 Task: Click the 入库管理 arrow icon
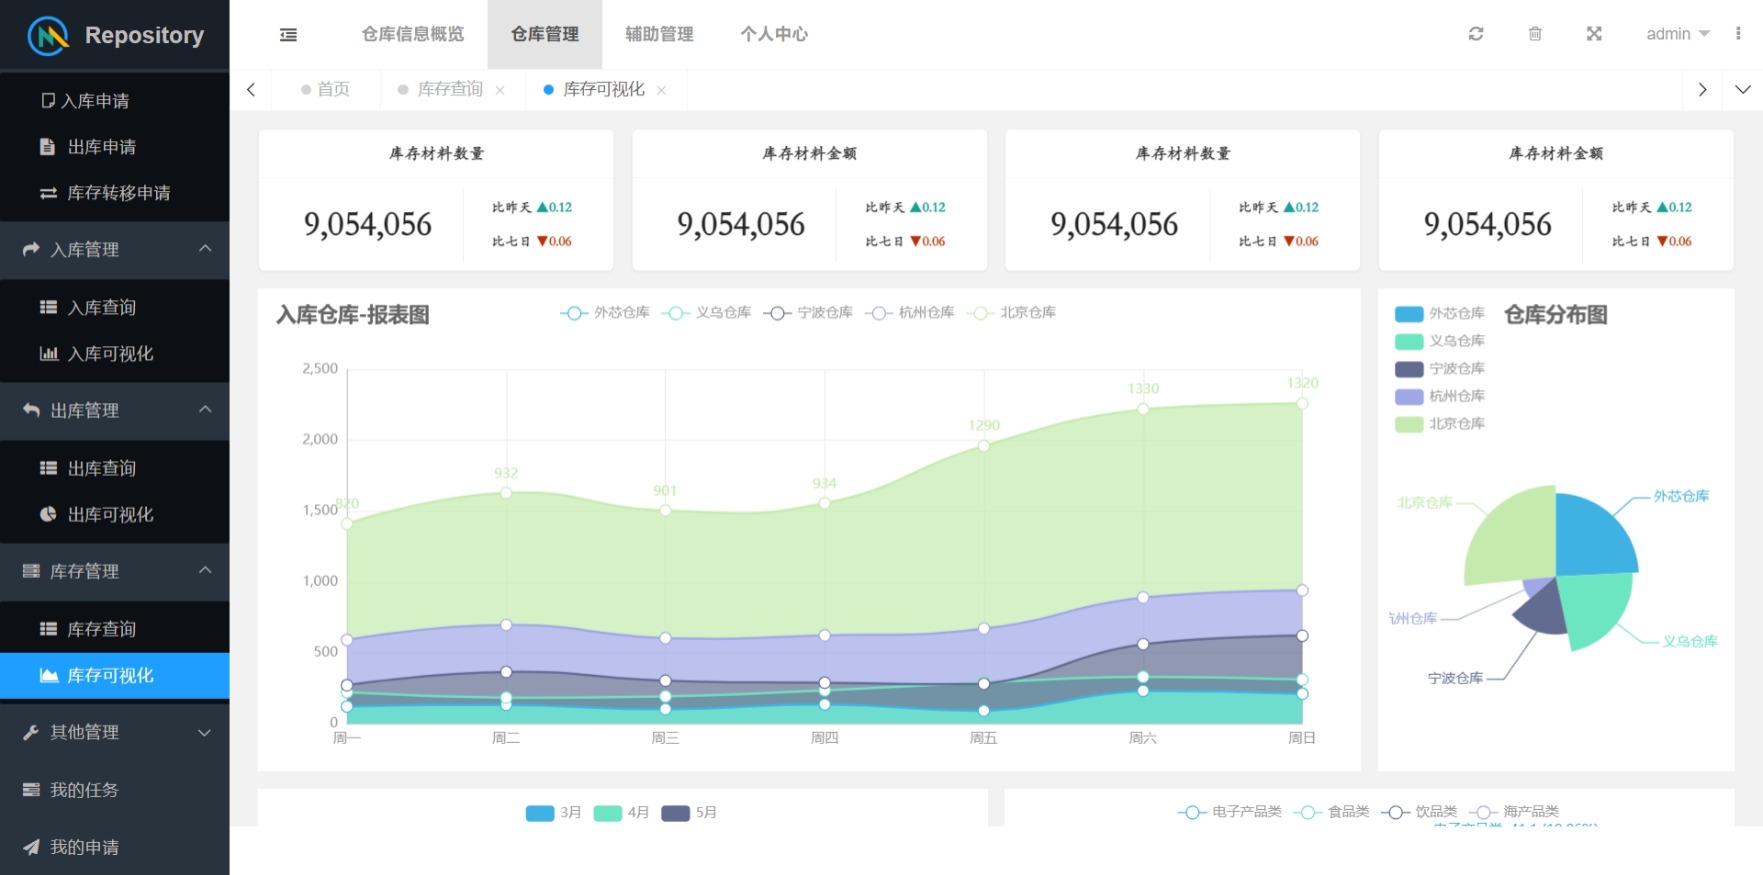(31, 249)
